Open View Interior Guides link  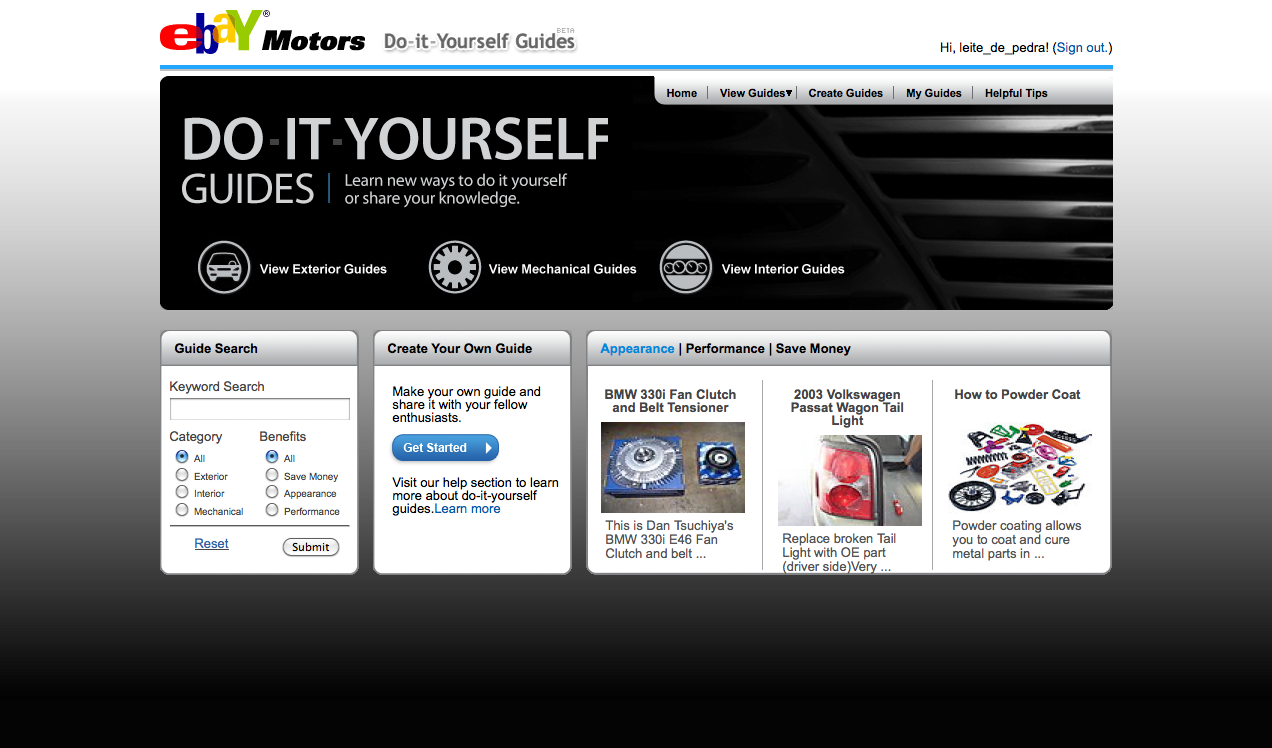tap(783, 269)
